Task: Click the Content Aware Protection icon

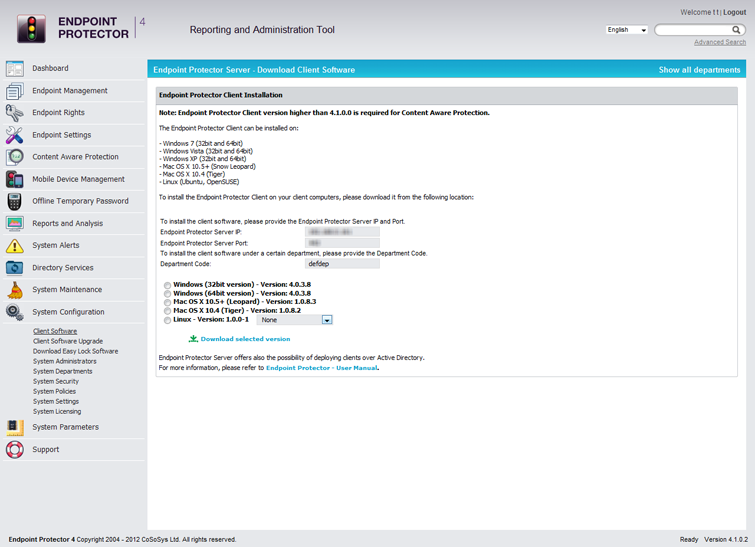Action: 14,157
